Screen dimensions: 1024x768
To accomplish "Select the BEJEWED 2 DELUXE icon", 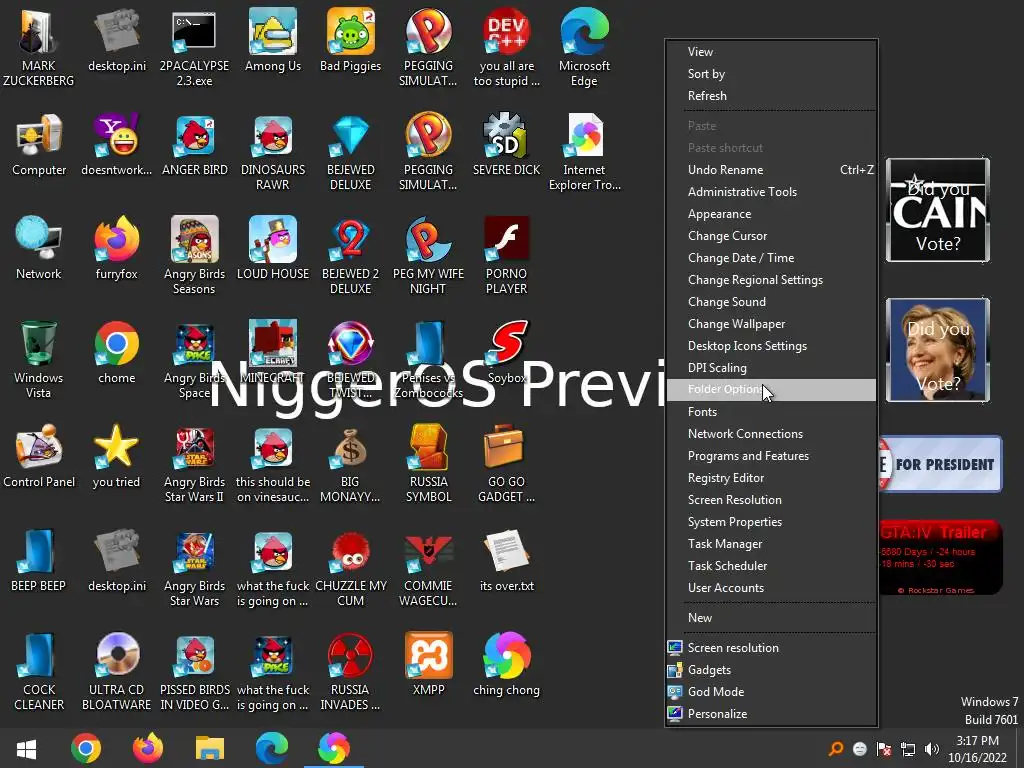I will pos(351,255).
